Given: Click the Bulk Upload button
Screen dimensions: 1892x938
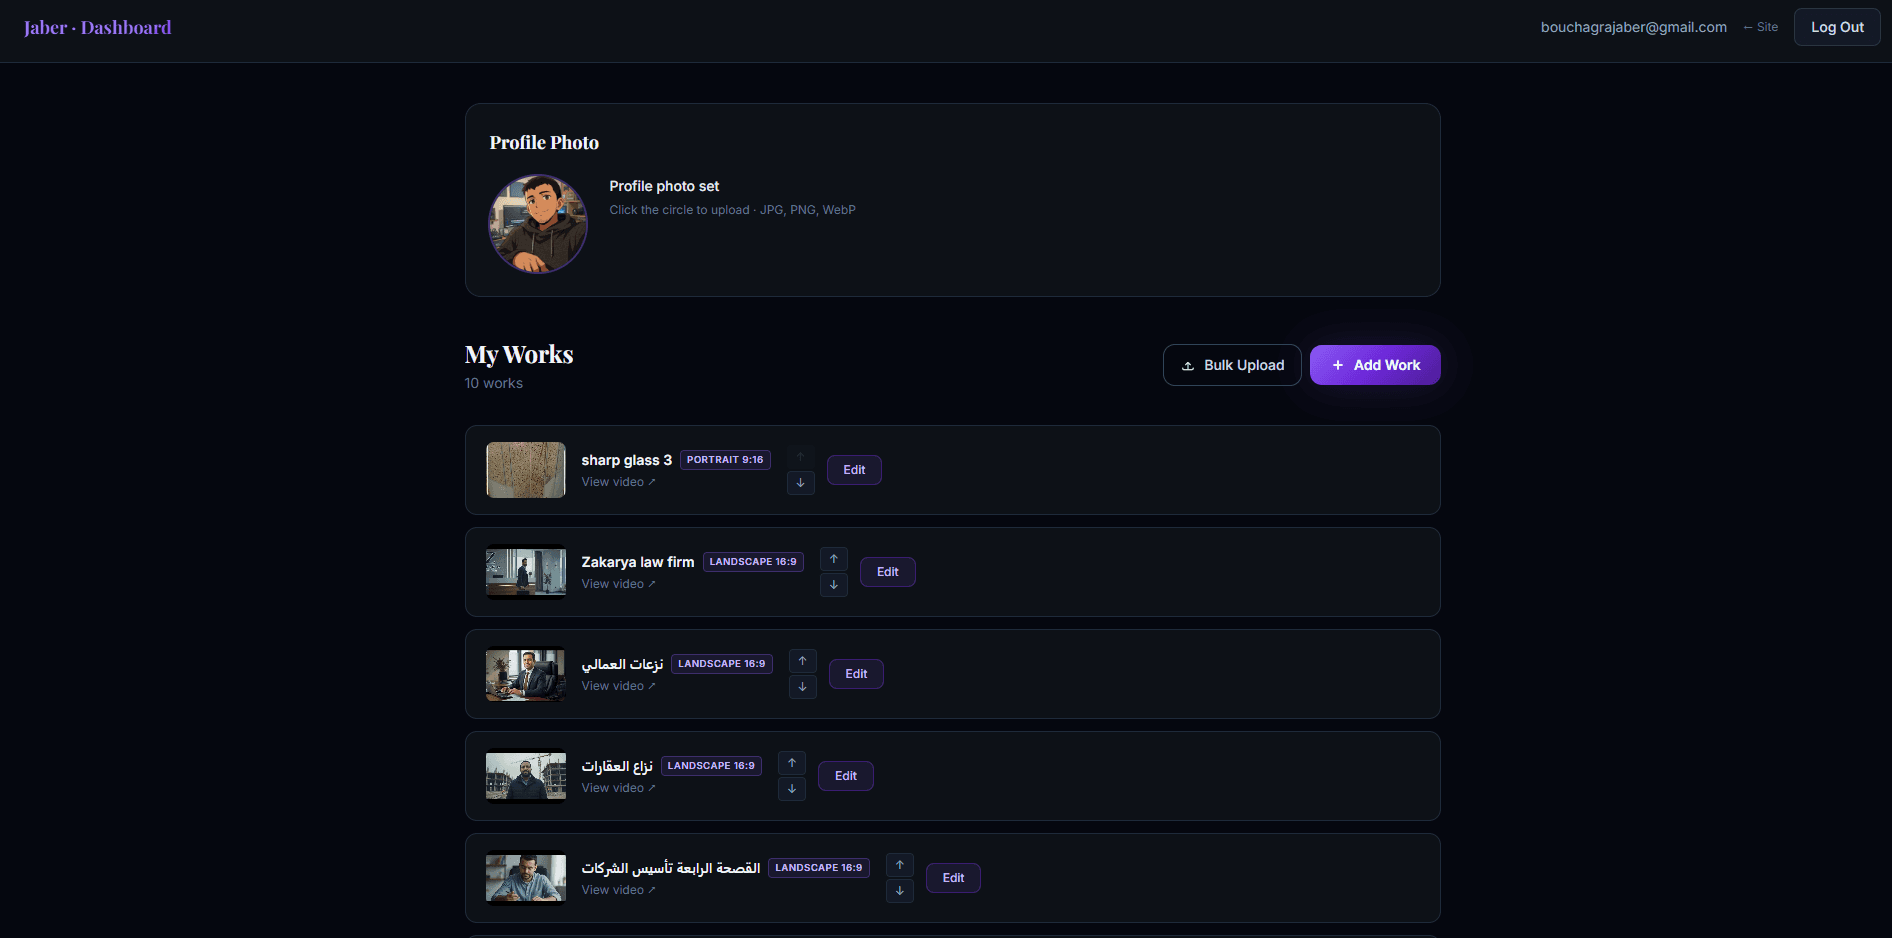Looking at the screenshot, I should pyautogui.click(x=1232, y=365).
